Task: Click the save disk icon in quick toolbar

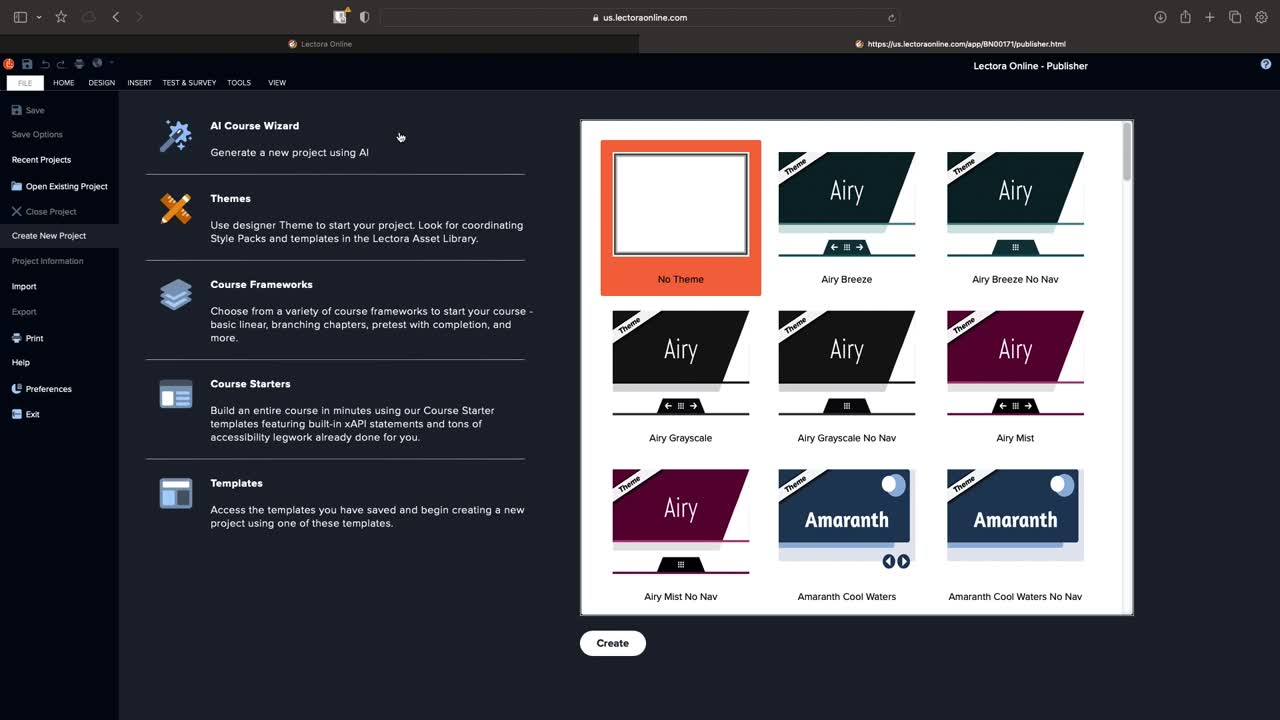Action: pos(27,64)
